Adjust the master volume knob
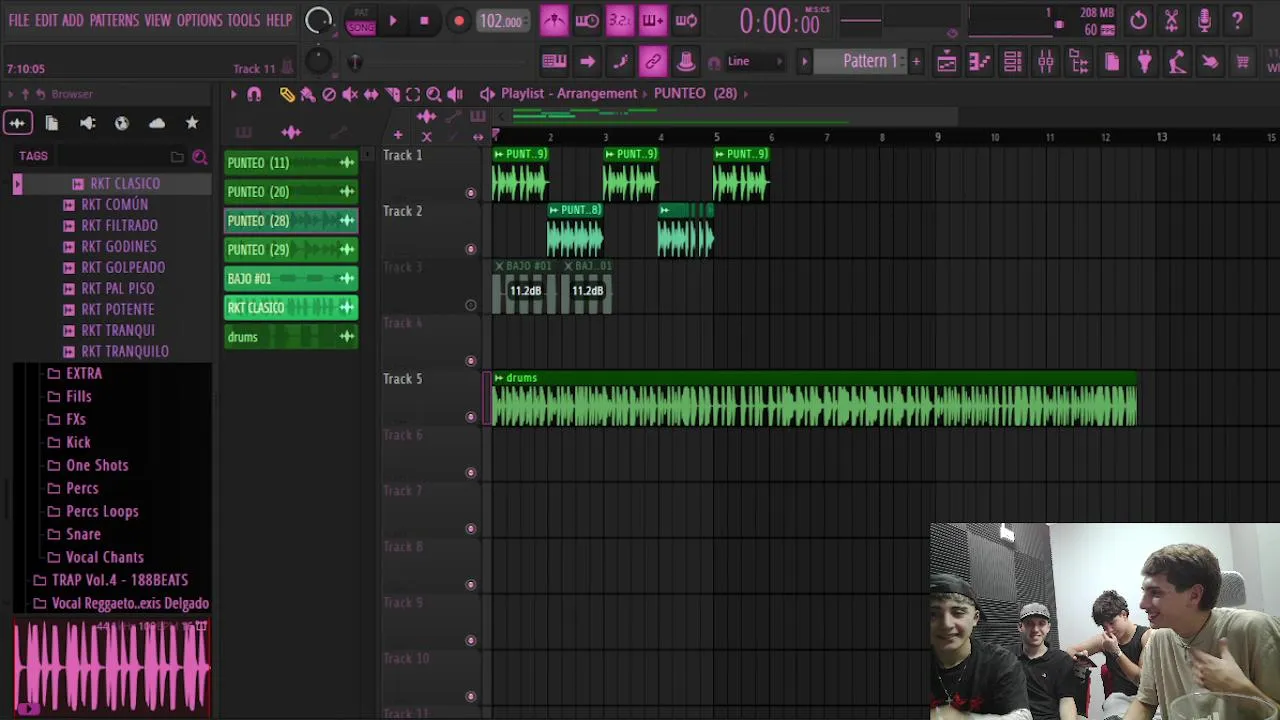The image size is (1280, 720). click(318, 20)
